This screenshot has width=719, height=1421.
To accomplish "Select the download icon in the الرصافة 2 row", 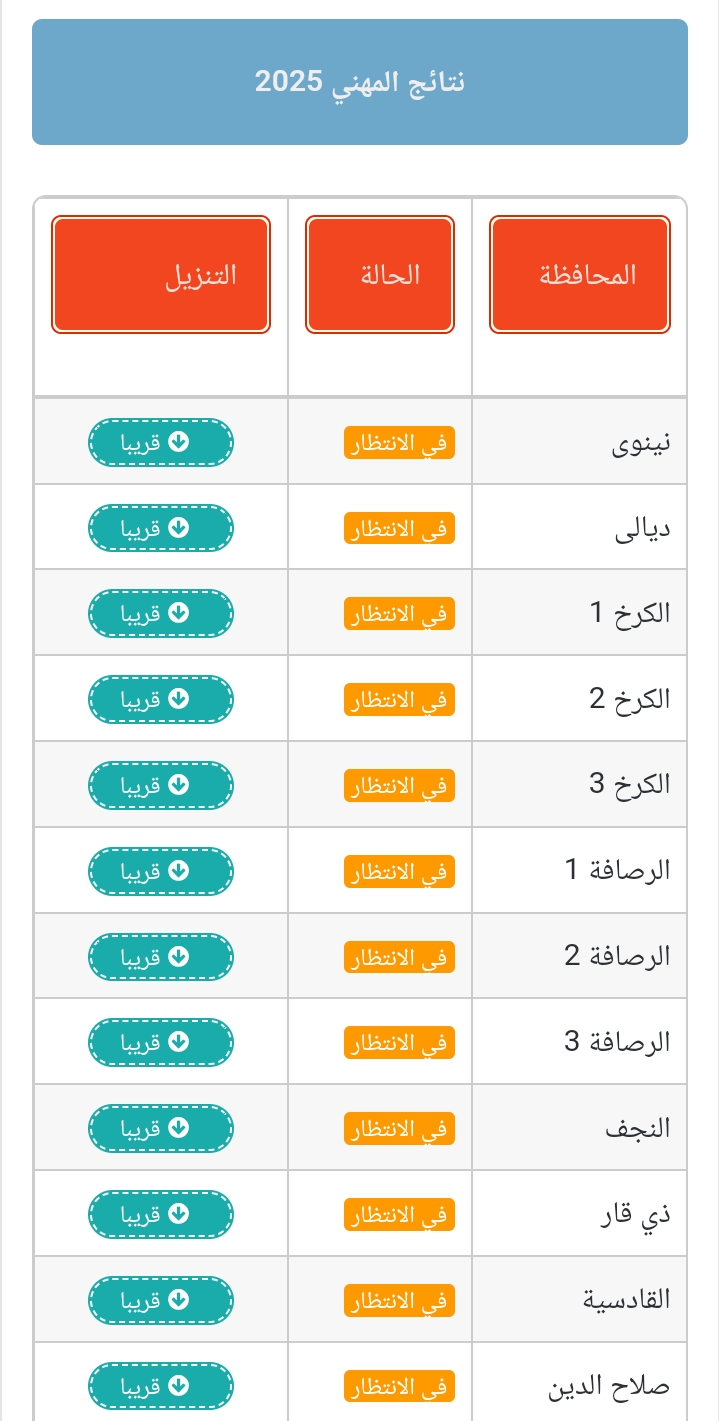I will [x=178, y=957].
